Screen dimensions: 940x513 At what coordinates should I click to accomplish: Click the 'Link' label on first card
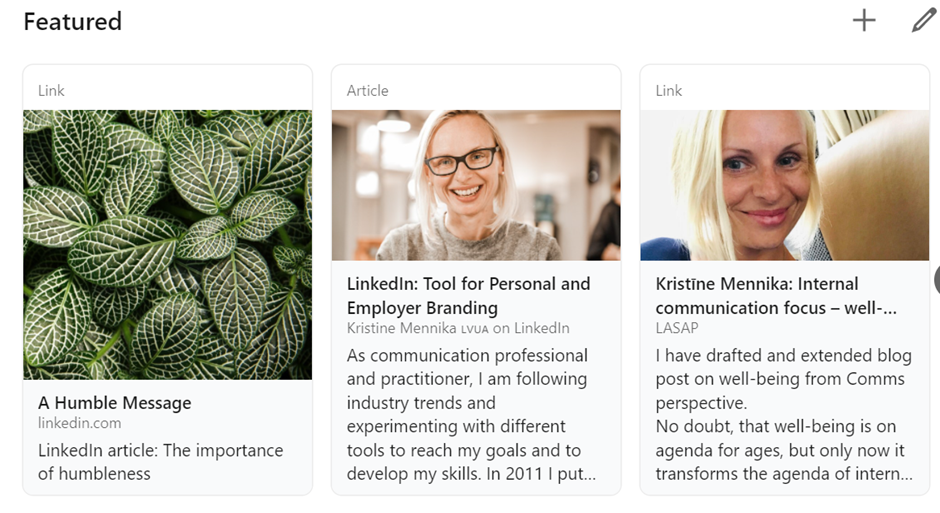(x=51, y=90)
